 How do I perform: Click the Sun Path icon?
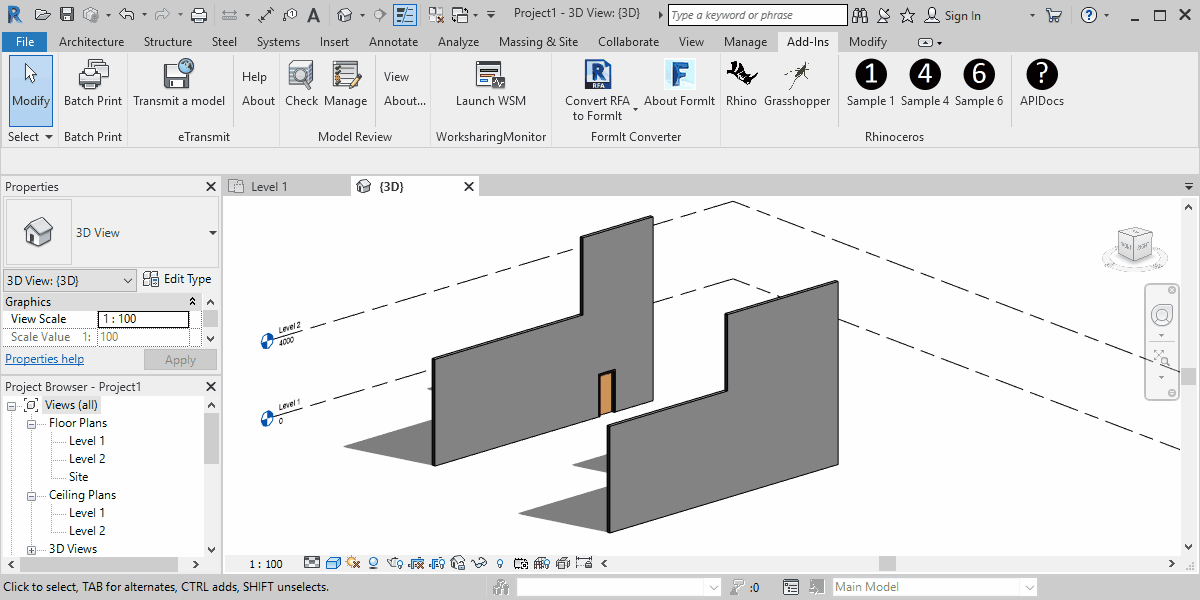(x=352, y=563)
